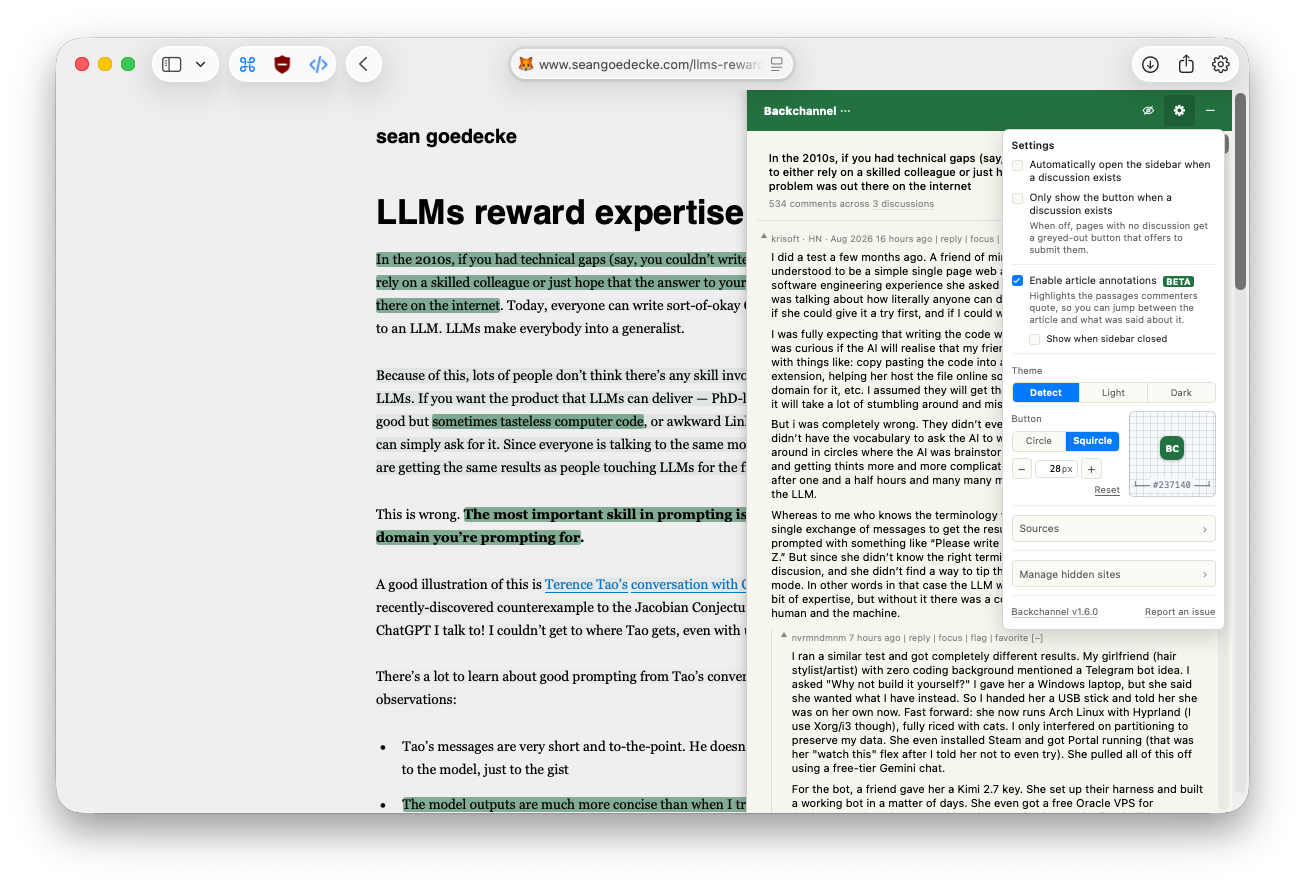Focus the seangoedecke.com address bar
This screenshot has width=1305, height=887.
click(x=651, y=64)
